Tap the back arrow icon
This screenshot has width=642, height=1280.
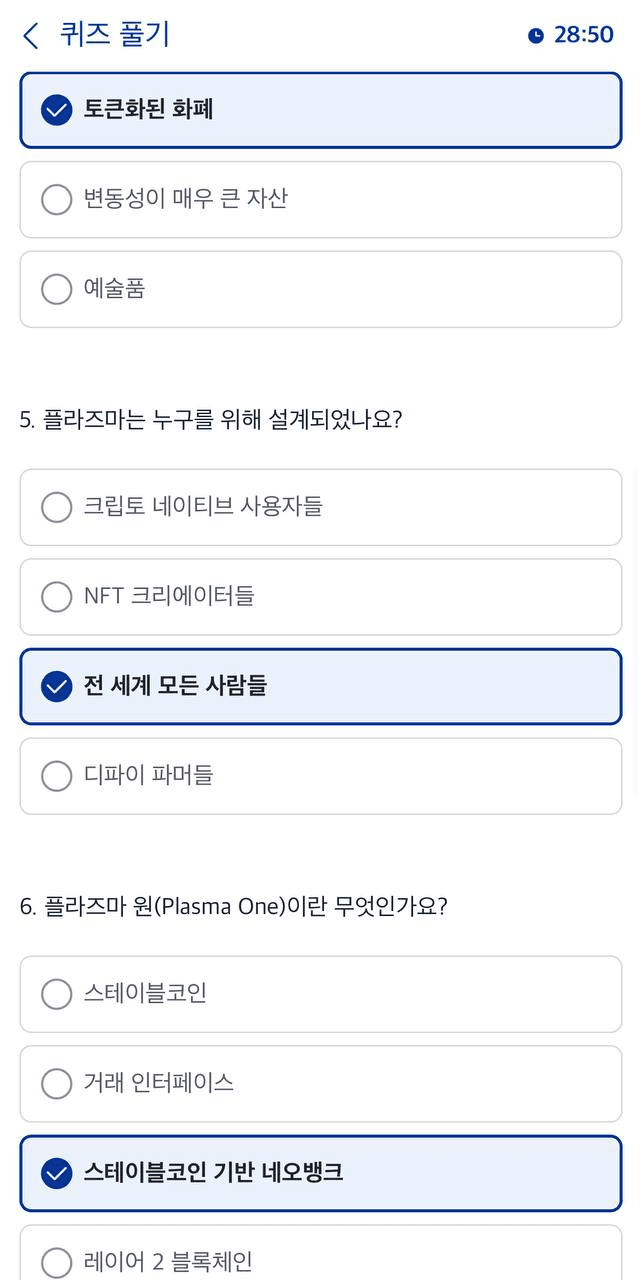pyautogui.click(x=31, y=36)
